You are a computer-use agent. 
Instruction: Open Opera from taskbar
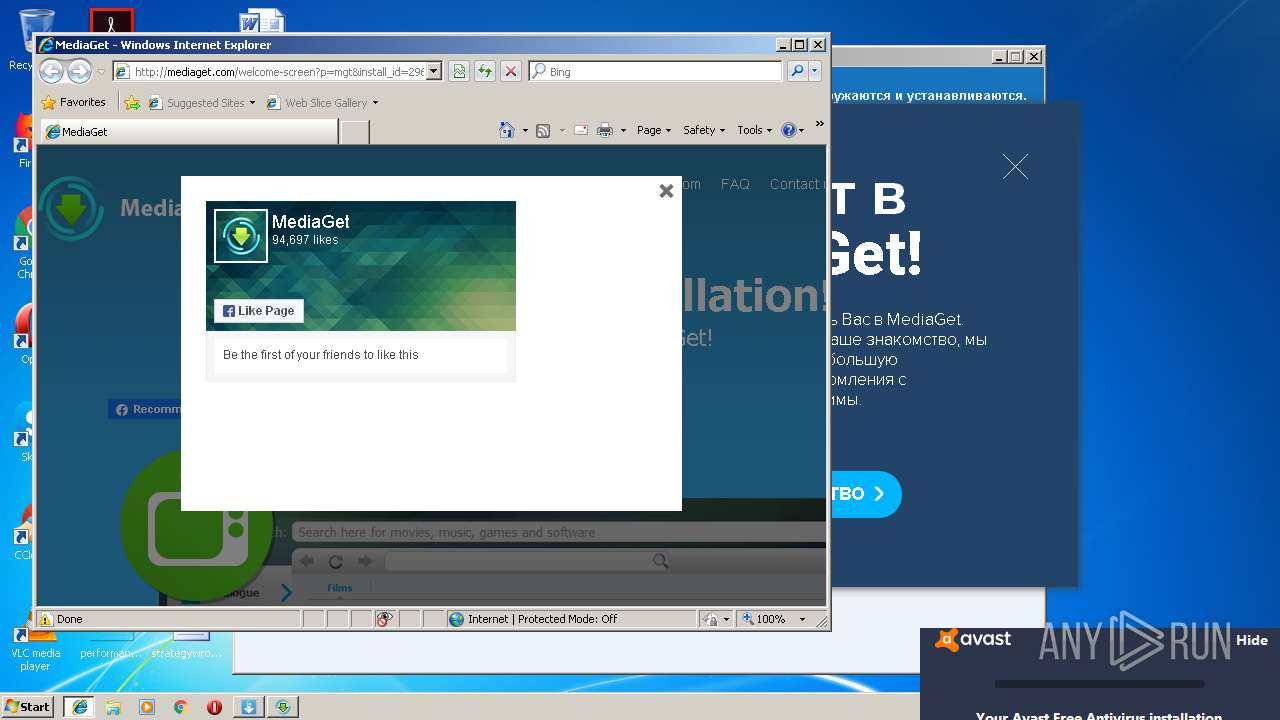pyautogui.click(x=214, y=707)
